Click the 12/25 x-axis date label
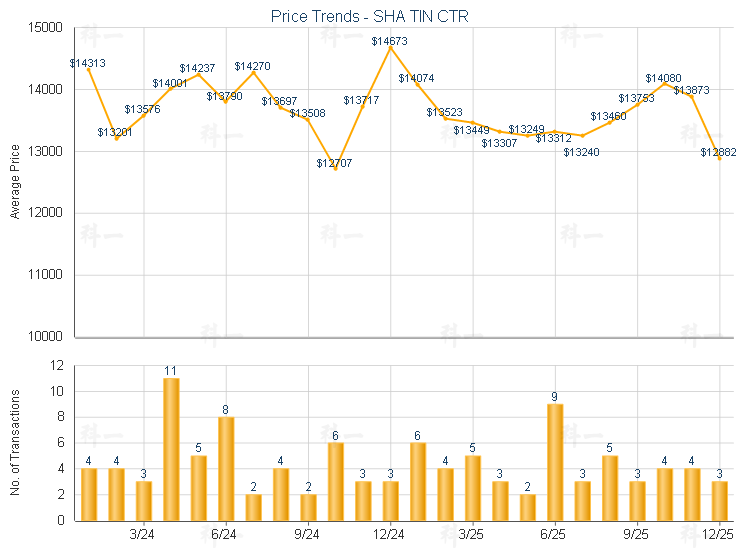The height and width of the screenshot is (550, 740). pyautogui.click(x=719, y=535)
